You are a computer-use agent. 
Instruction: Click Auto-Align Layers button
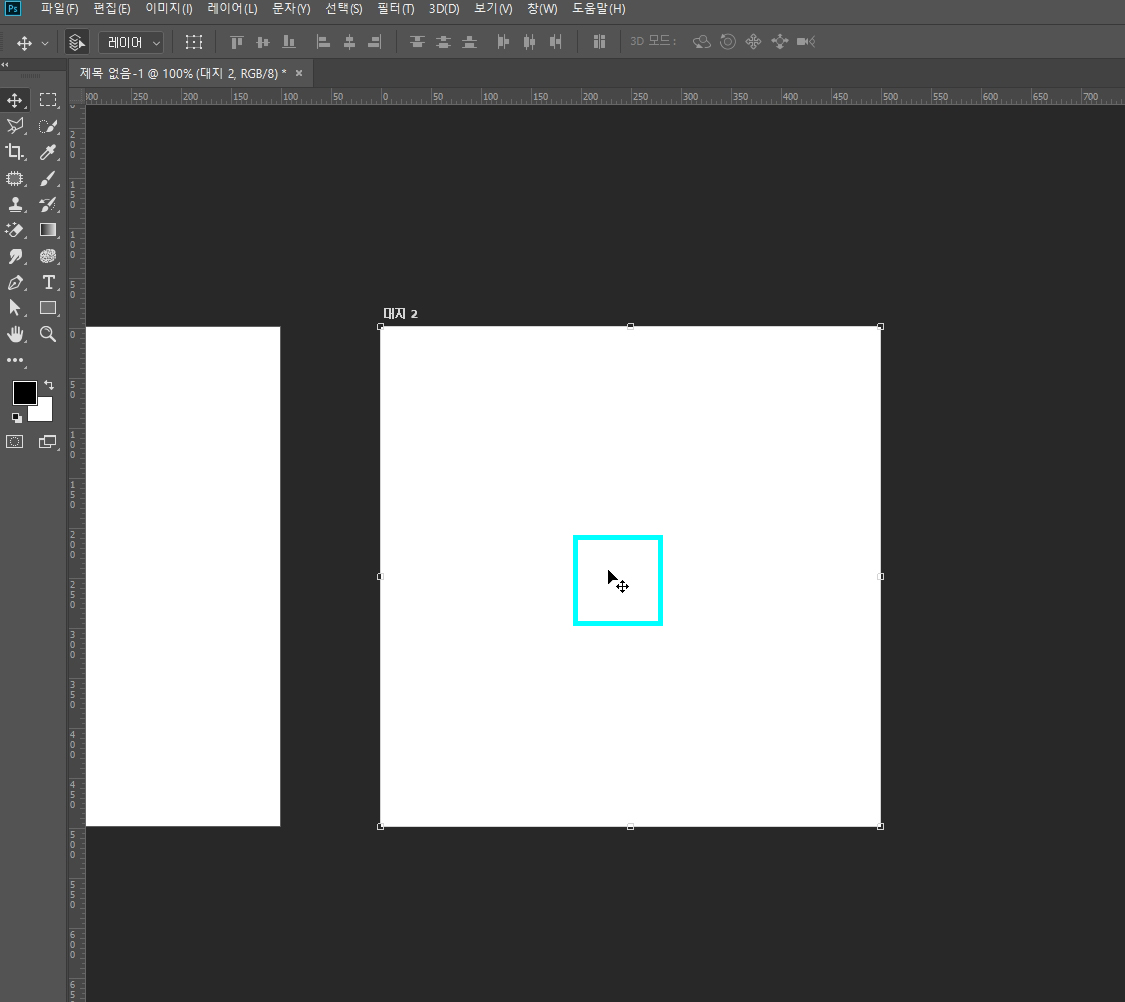599,42
